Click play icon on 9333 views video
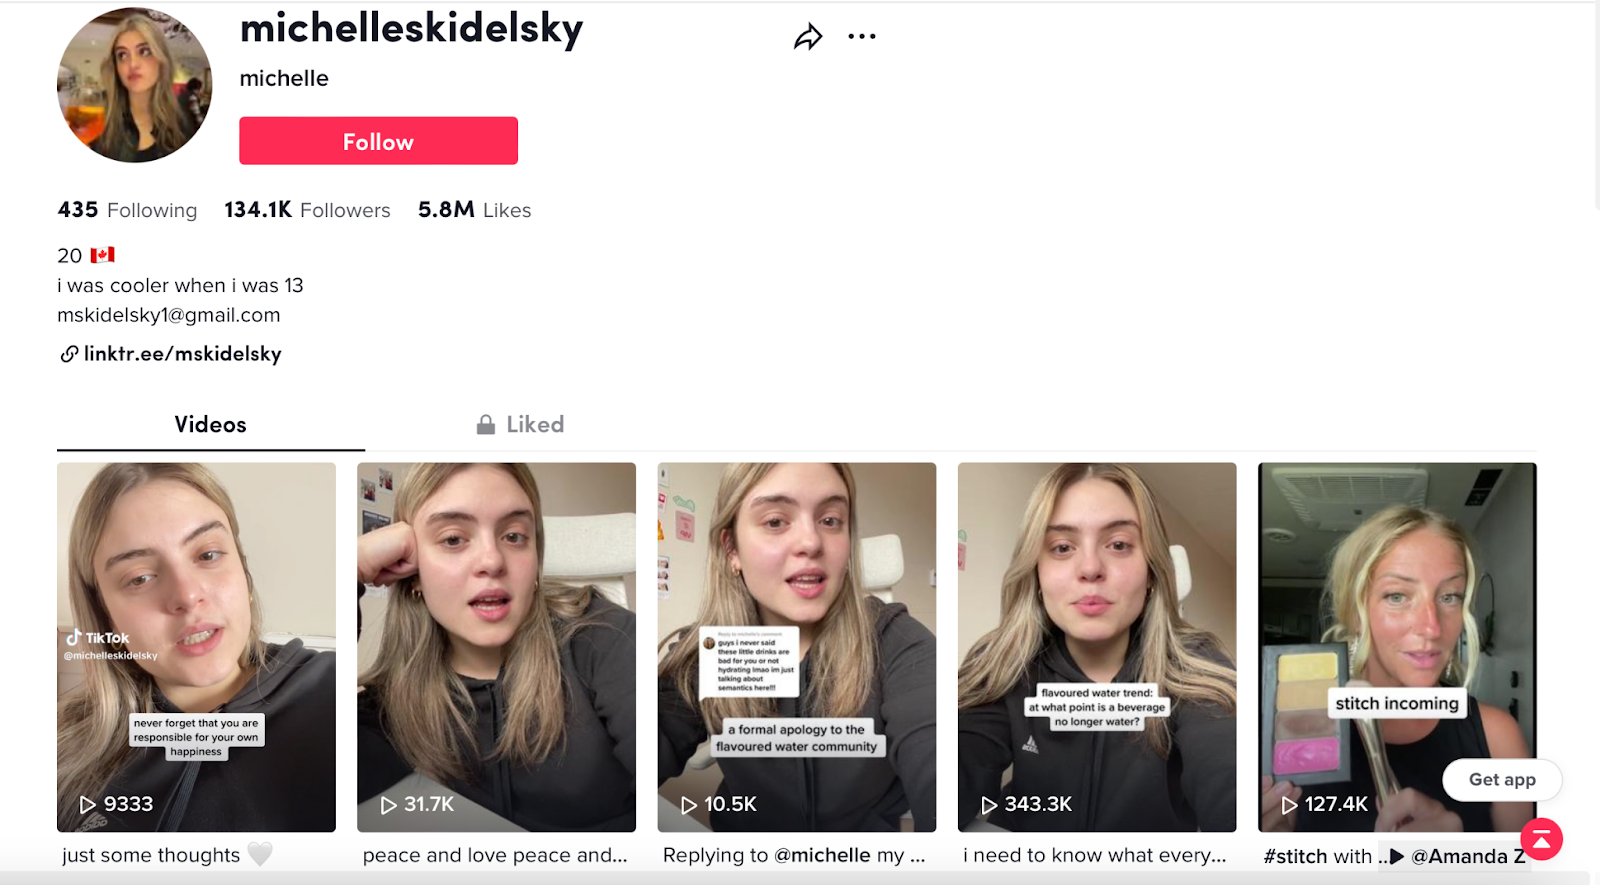1600x885 pixels. 88,804
